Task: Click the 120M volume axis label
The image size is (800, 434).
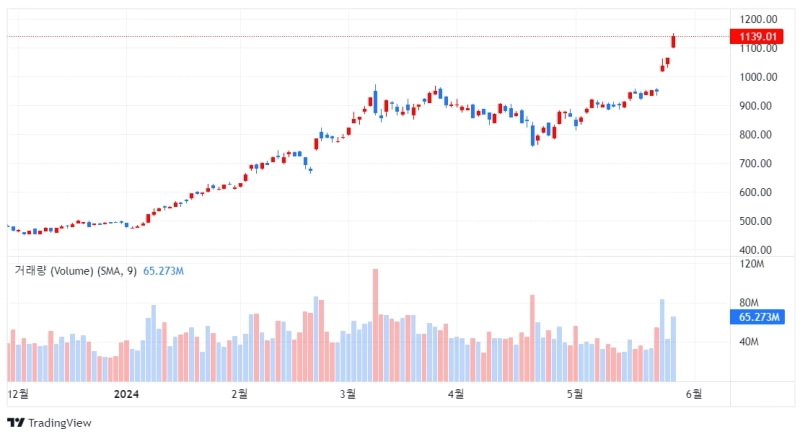Action: click(x=751, y=264)
